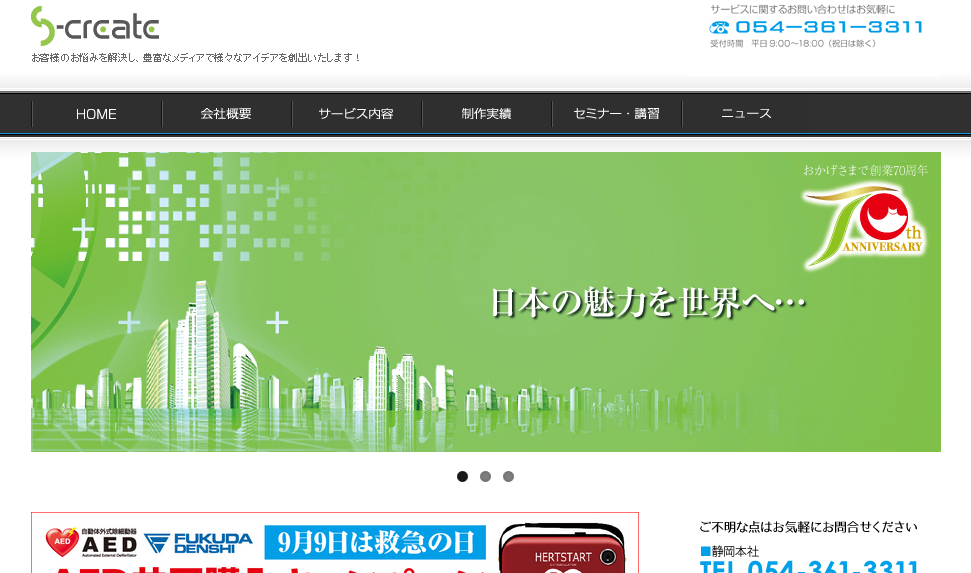Viewport: 971px width, 573px height.
Task: Click the sidebar TEL 054-361-3311 number
Action: pos(808,567)
